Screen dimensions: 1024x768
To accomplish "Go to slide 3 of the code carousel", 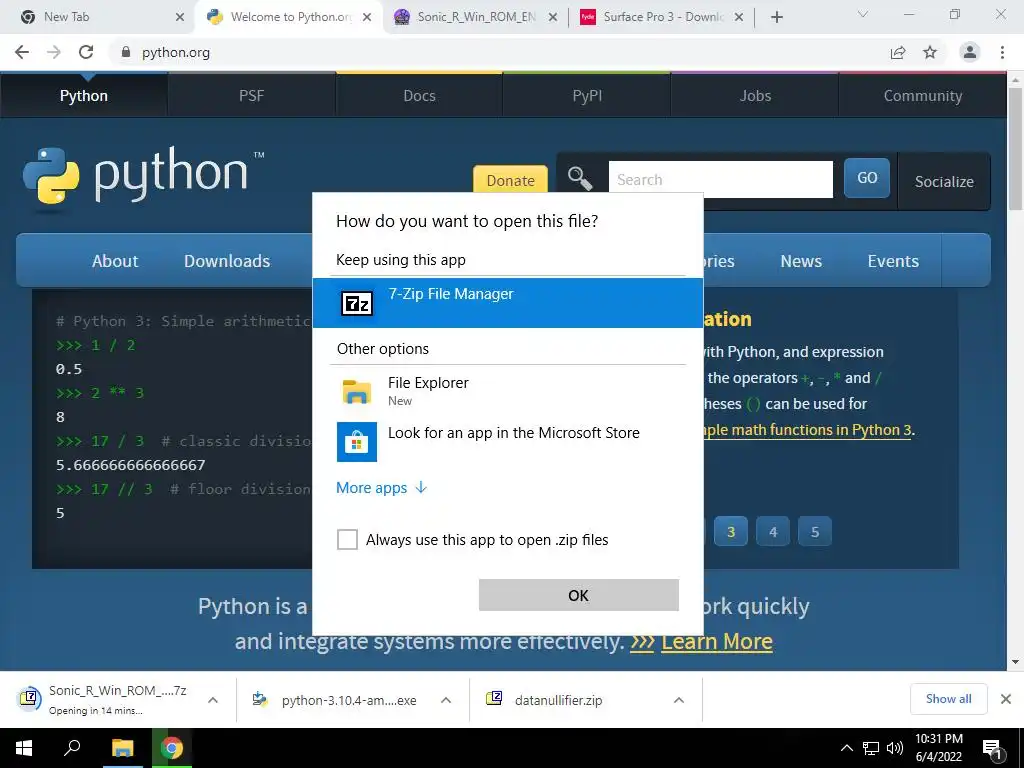I will tap(731, 532).
